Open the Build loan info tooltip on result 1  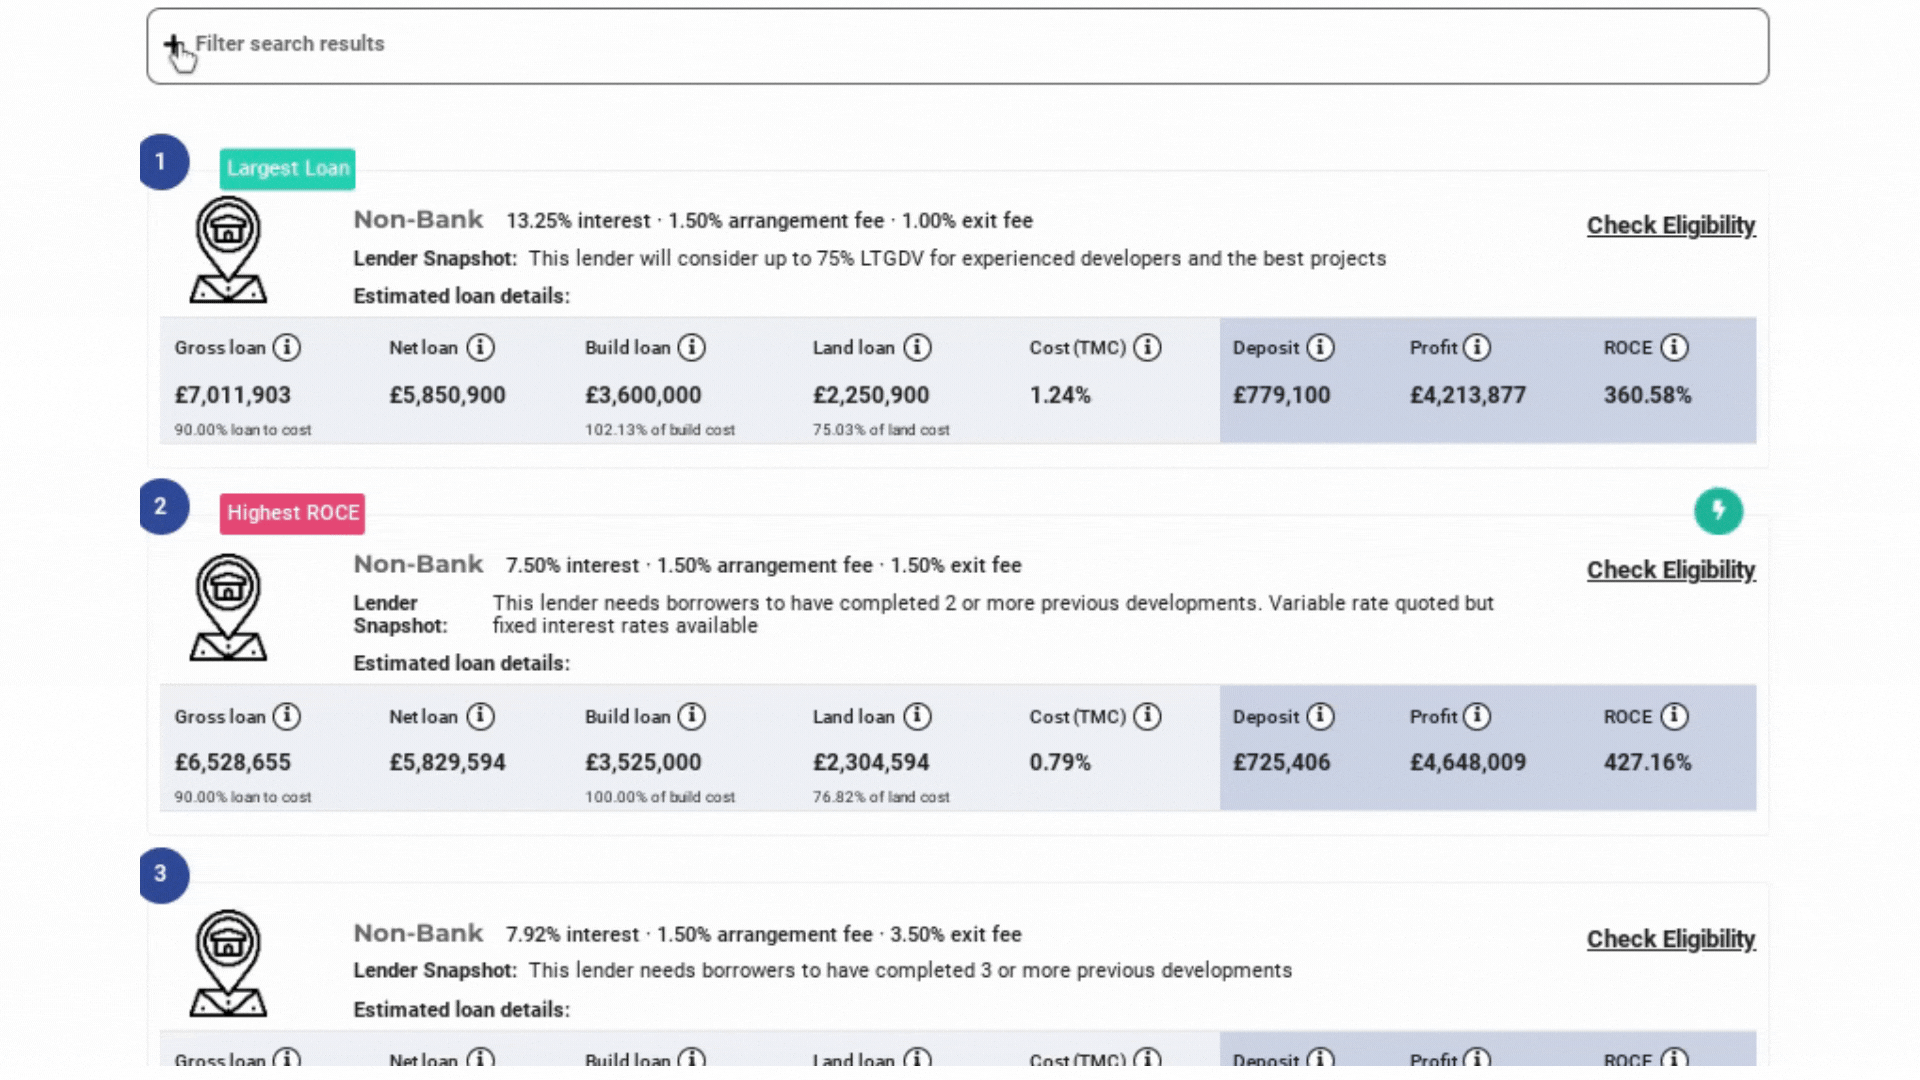coord(692,347)
